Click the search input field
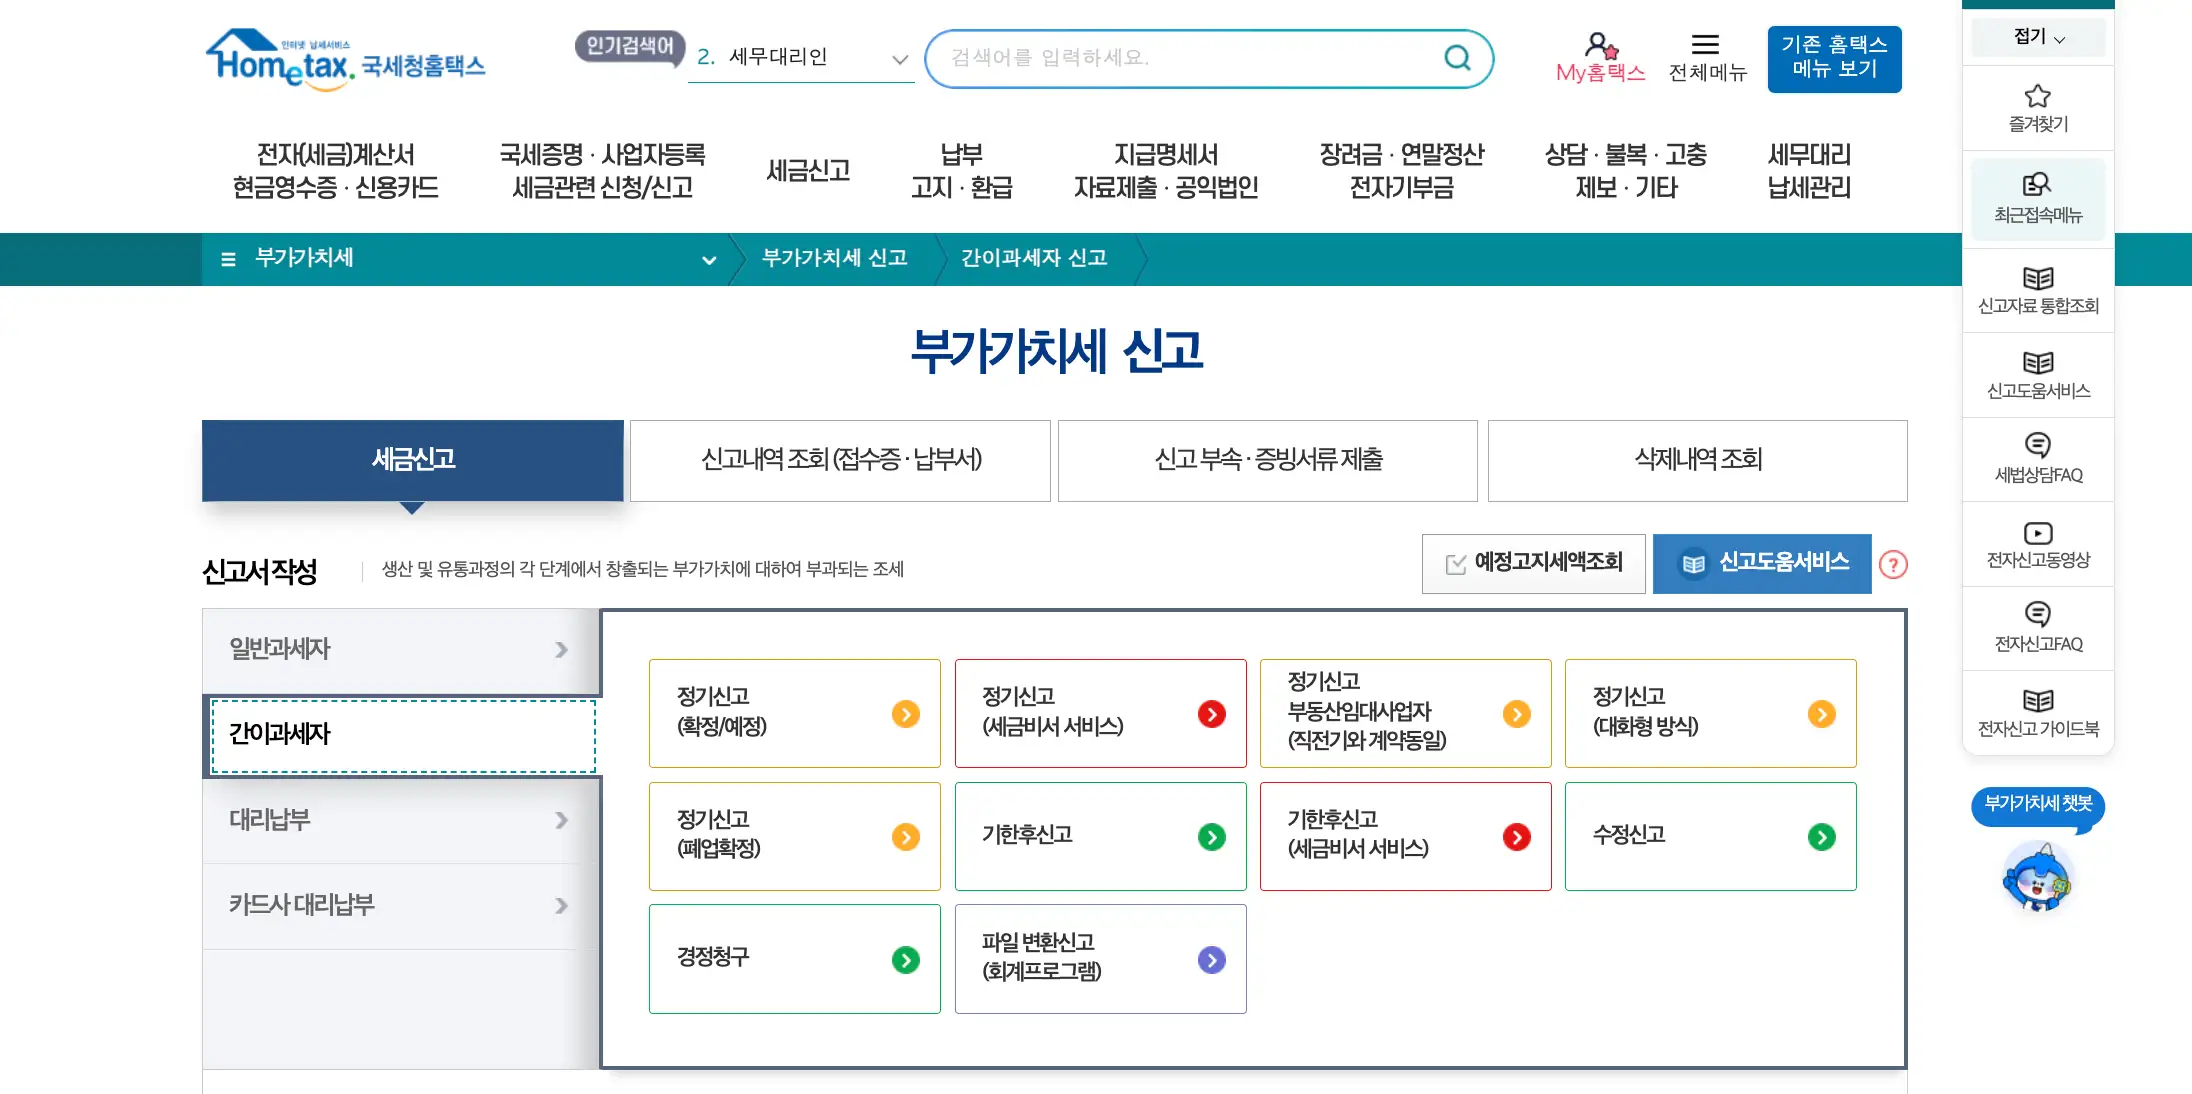The width and height of the screenshot is (2192, 1094). coord(1150,58)
